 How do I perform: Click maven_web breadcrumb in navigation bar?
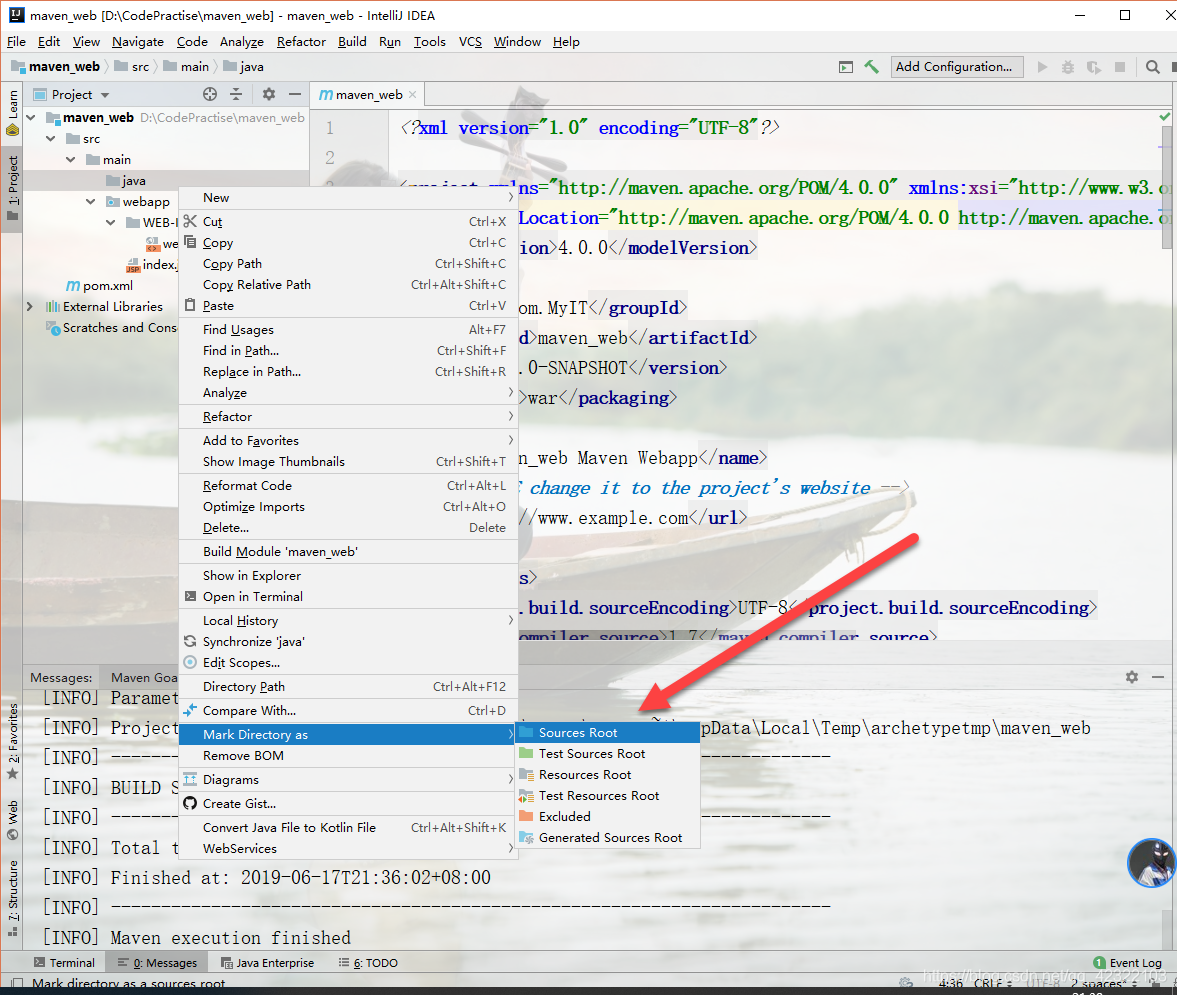[56, 67]
